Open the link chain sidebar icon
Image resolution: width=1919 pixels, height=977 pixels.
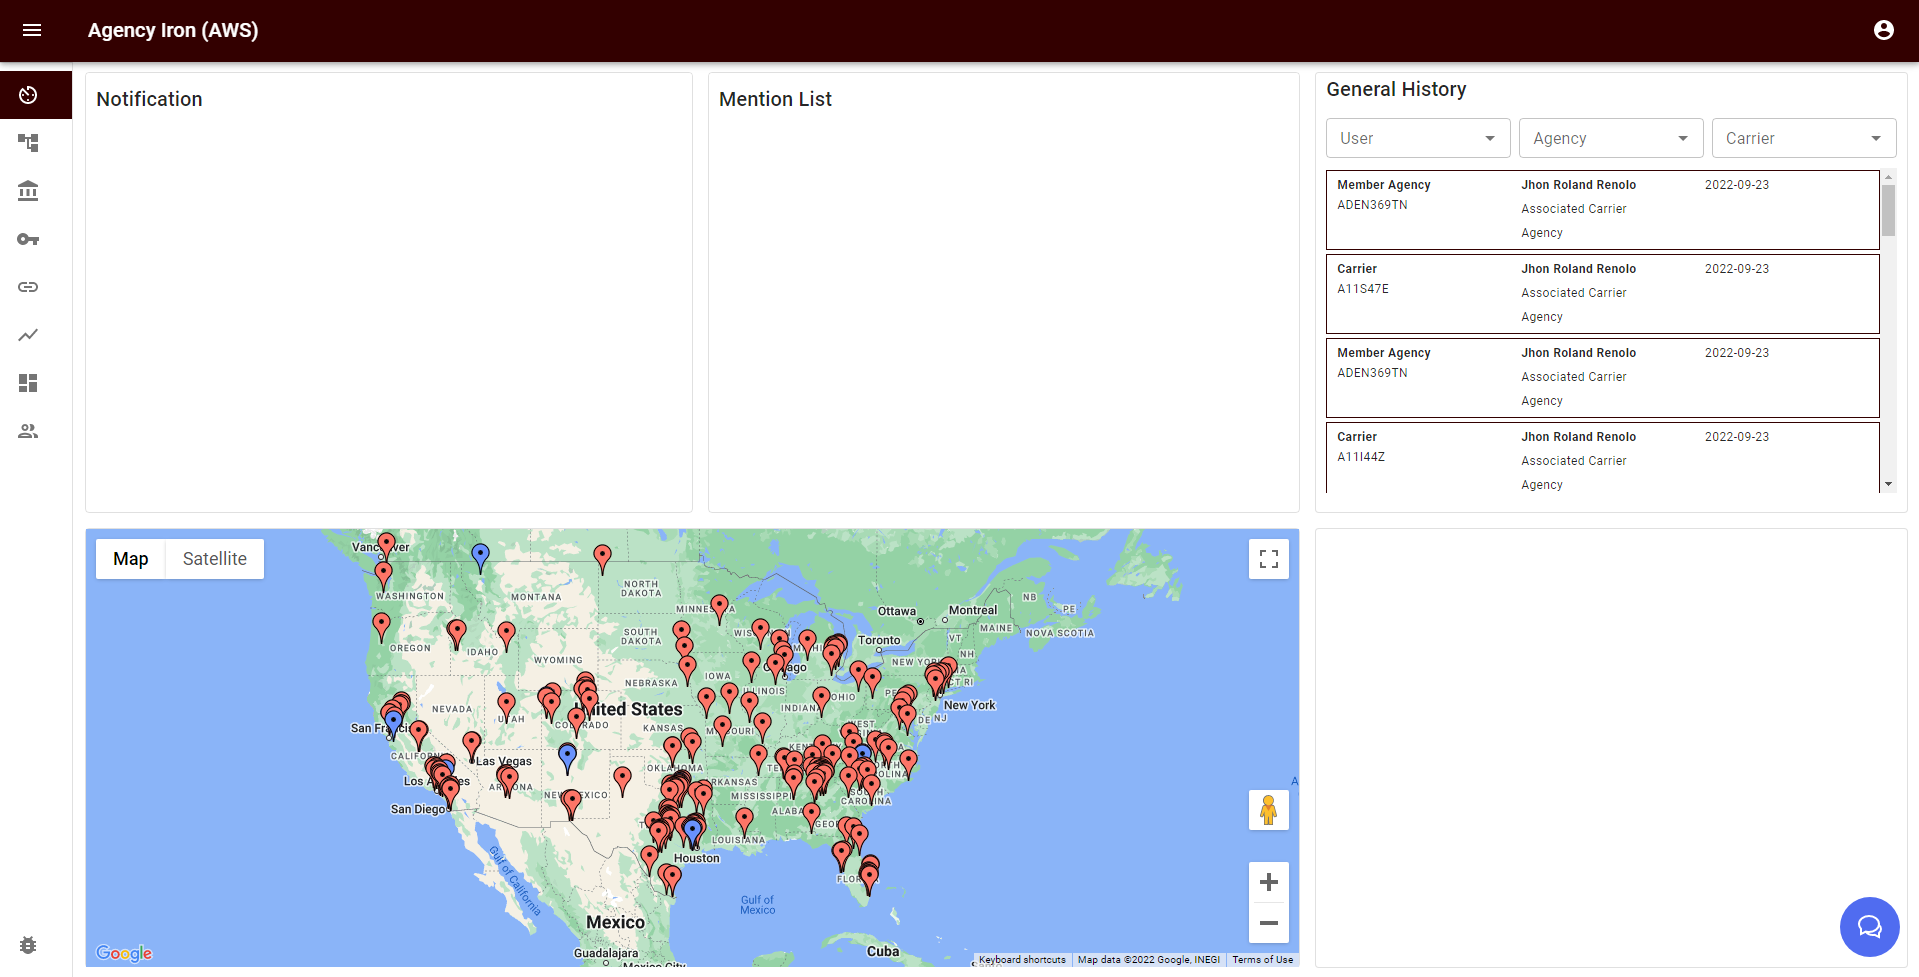coord(28,287)
